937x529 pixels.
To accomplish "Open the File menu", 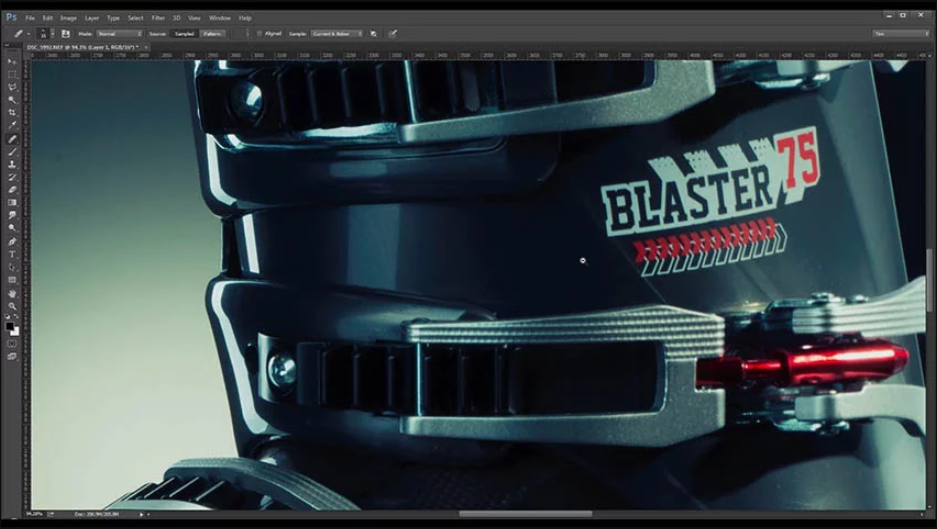I will pyautogui.click(x=30, y=18).
